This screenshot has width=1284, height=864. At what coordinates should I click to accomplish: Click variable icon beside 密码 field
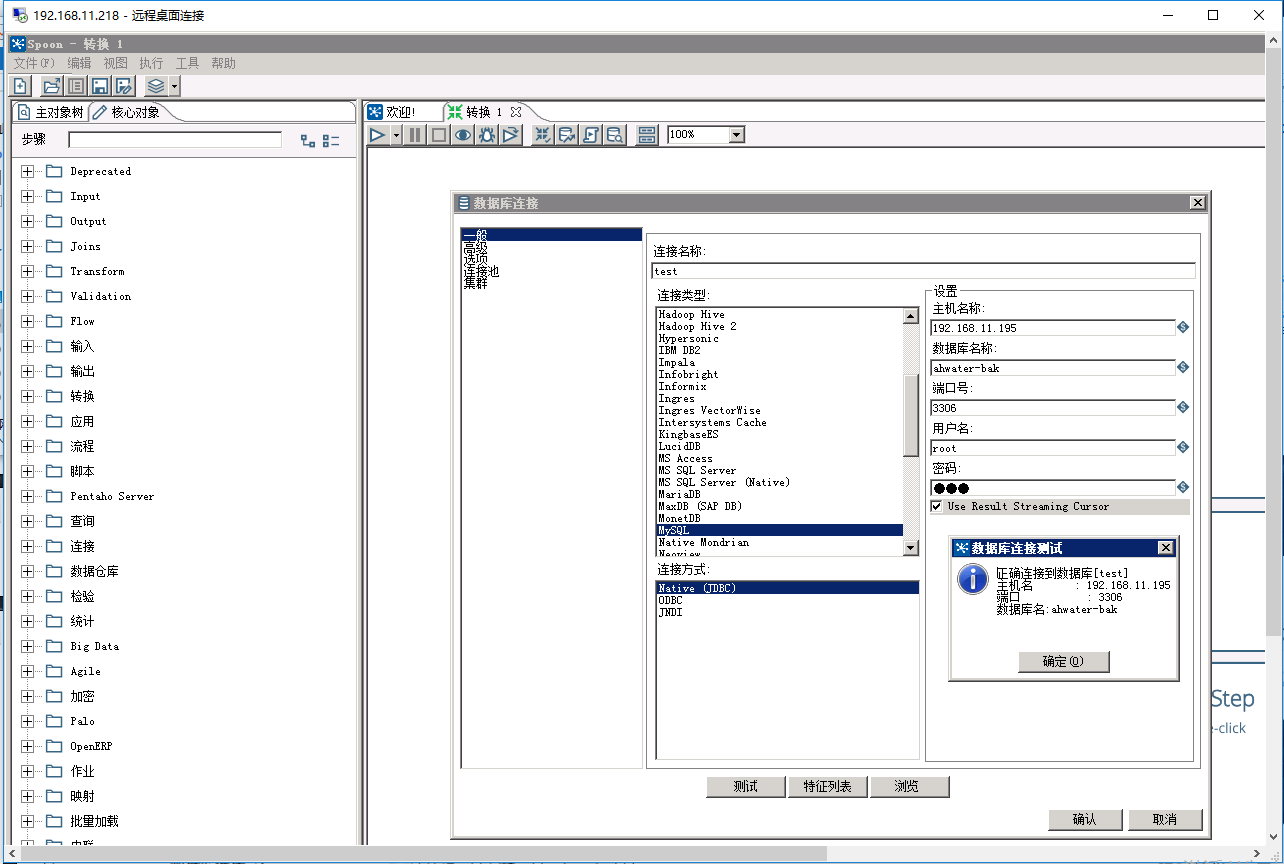[1183, 487]
